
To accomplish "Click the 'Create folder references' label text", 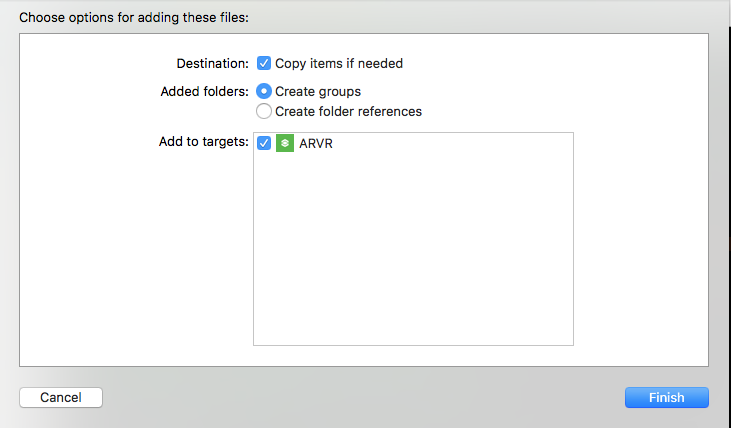I will tap(348, 111).
